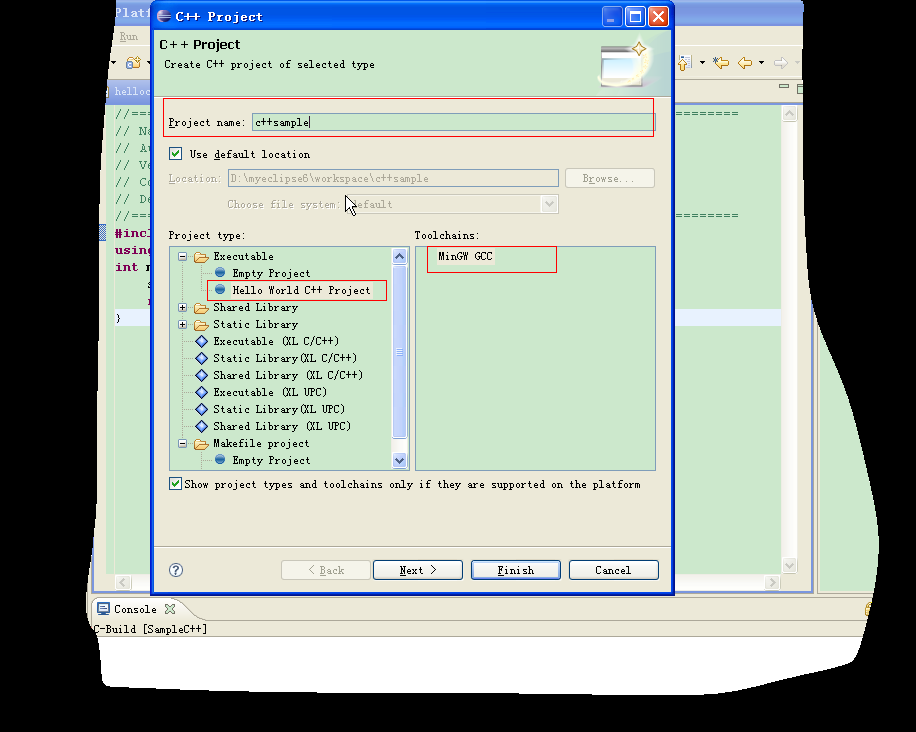Cancel the C++ Project wizard
This screenshot has width=916, height=732.
[x=613, y=570]
